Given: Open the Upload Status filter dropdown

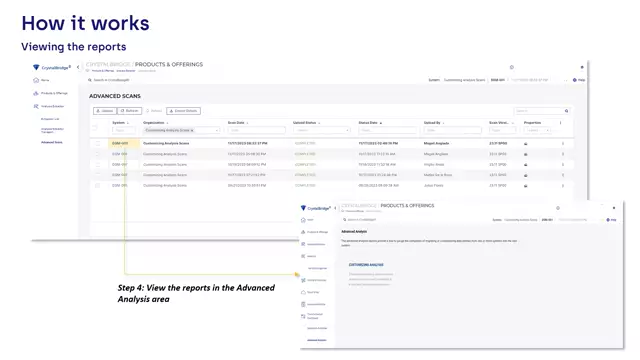Looking at the screenshot, I should click(x=322, y=130).
